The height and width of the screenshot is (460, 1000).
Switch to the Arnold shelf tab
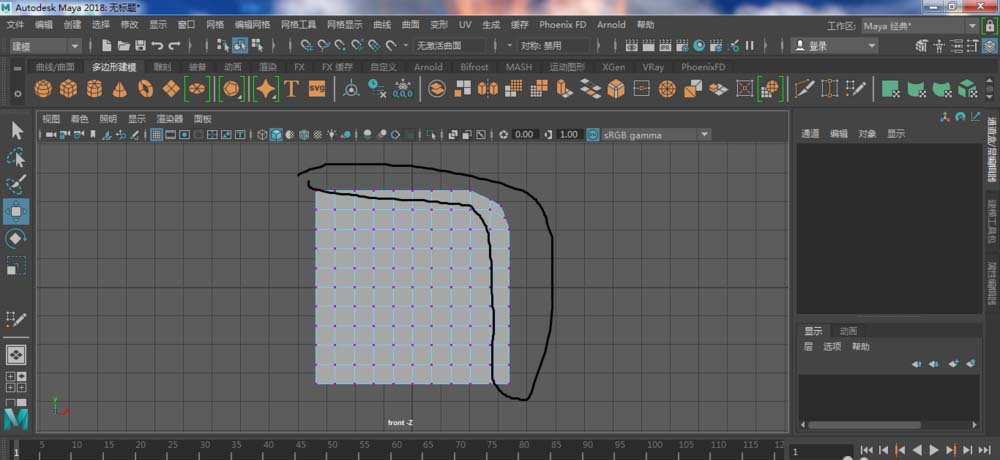[428, 67]
